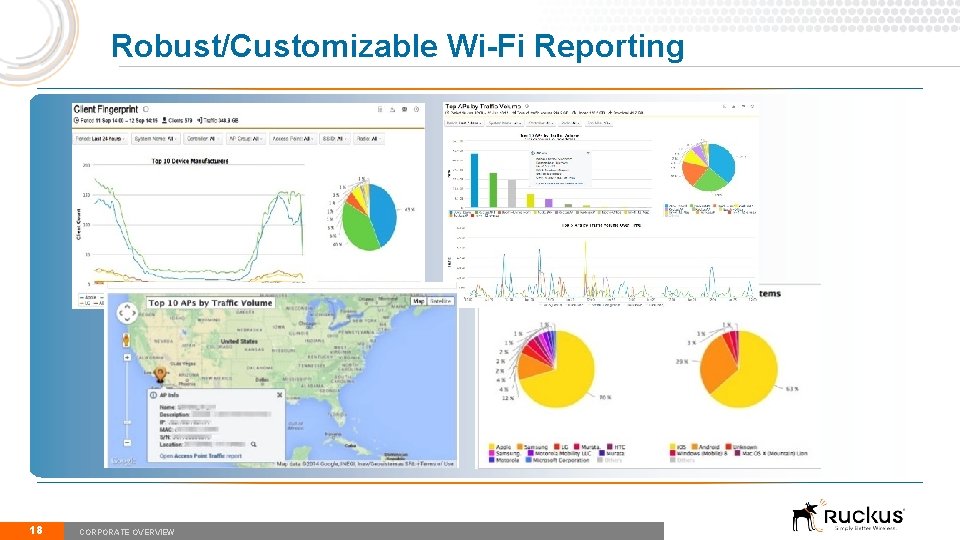
Task: Close the AP Info popup
Action: coord(280,395)
